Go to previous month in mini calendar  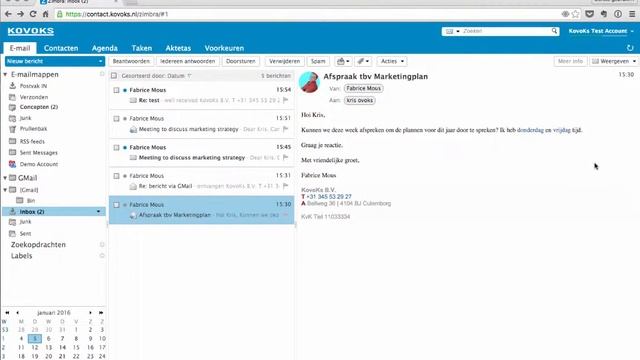coord(18,313)
